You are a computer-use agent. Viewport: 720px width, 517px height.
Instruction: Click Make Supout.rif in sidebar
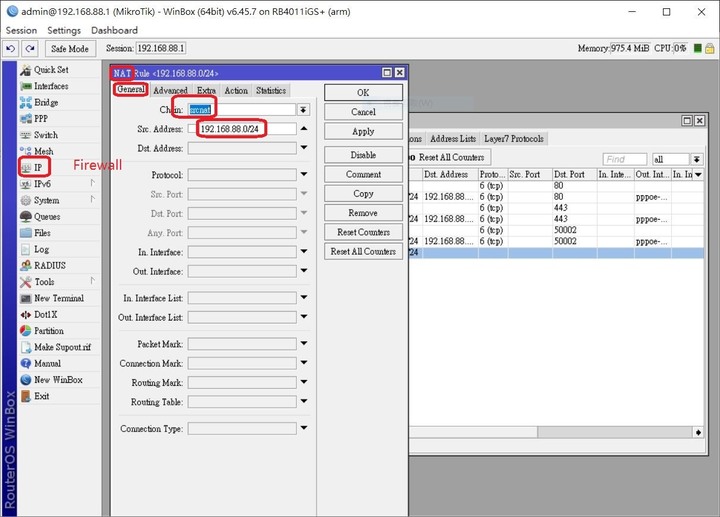pos(62,347)
